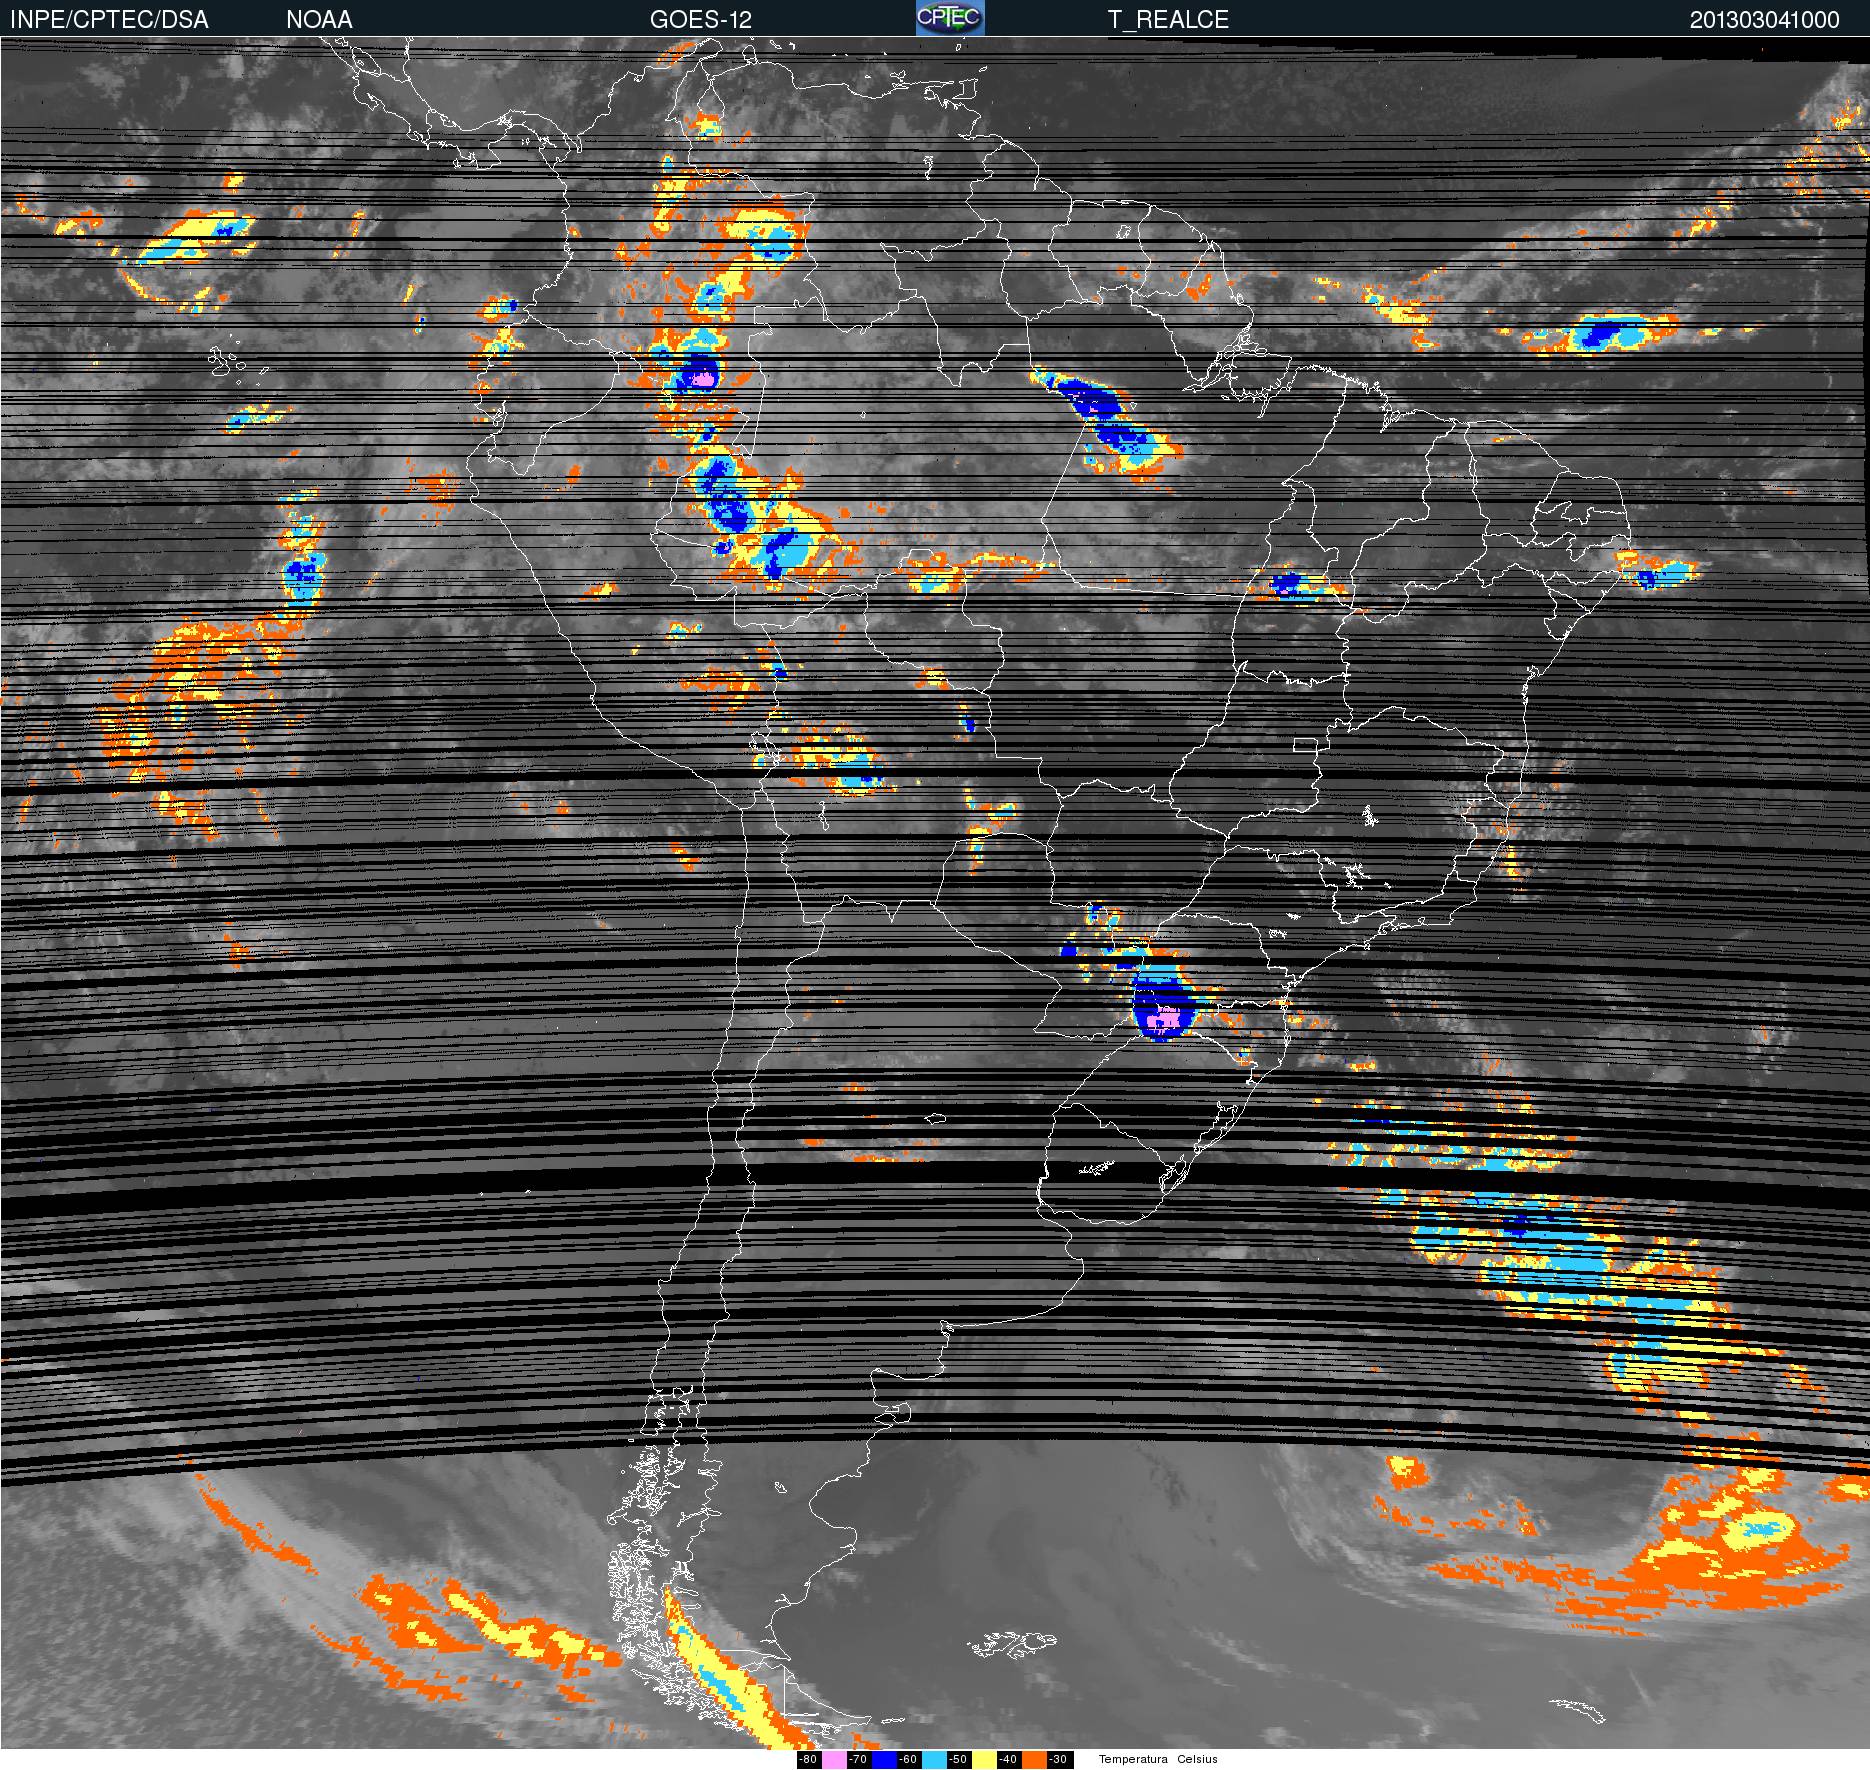Click the T_REALCE product label

[1168, 20]
